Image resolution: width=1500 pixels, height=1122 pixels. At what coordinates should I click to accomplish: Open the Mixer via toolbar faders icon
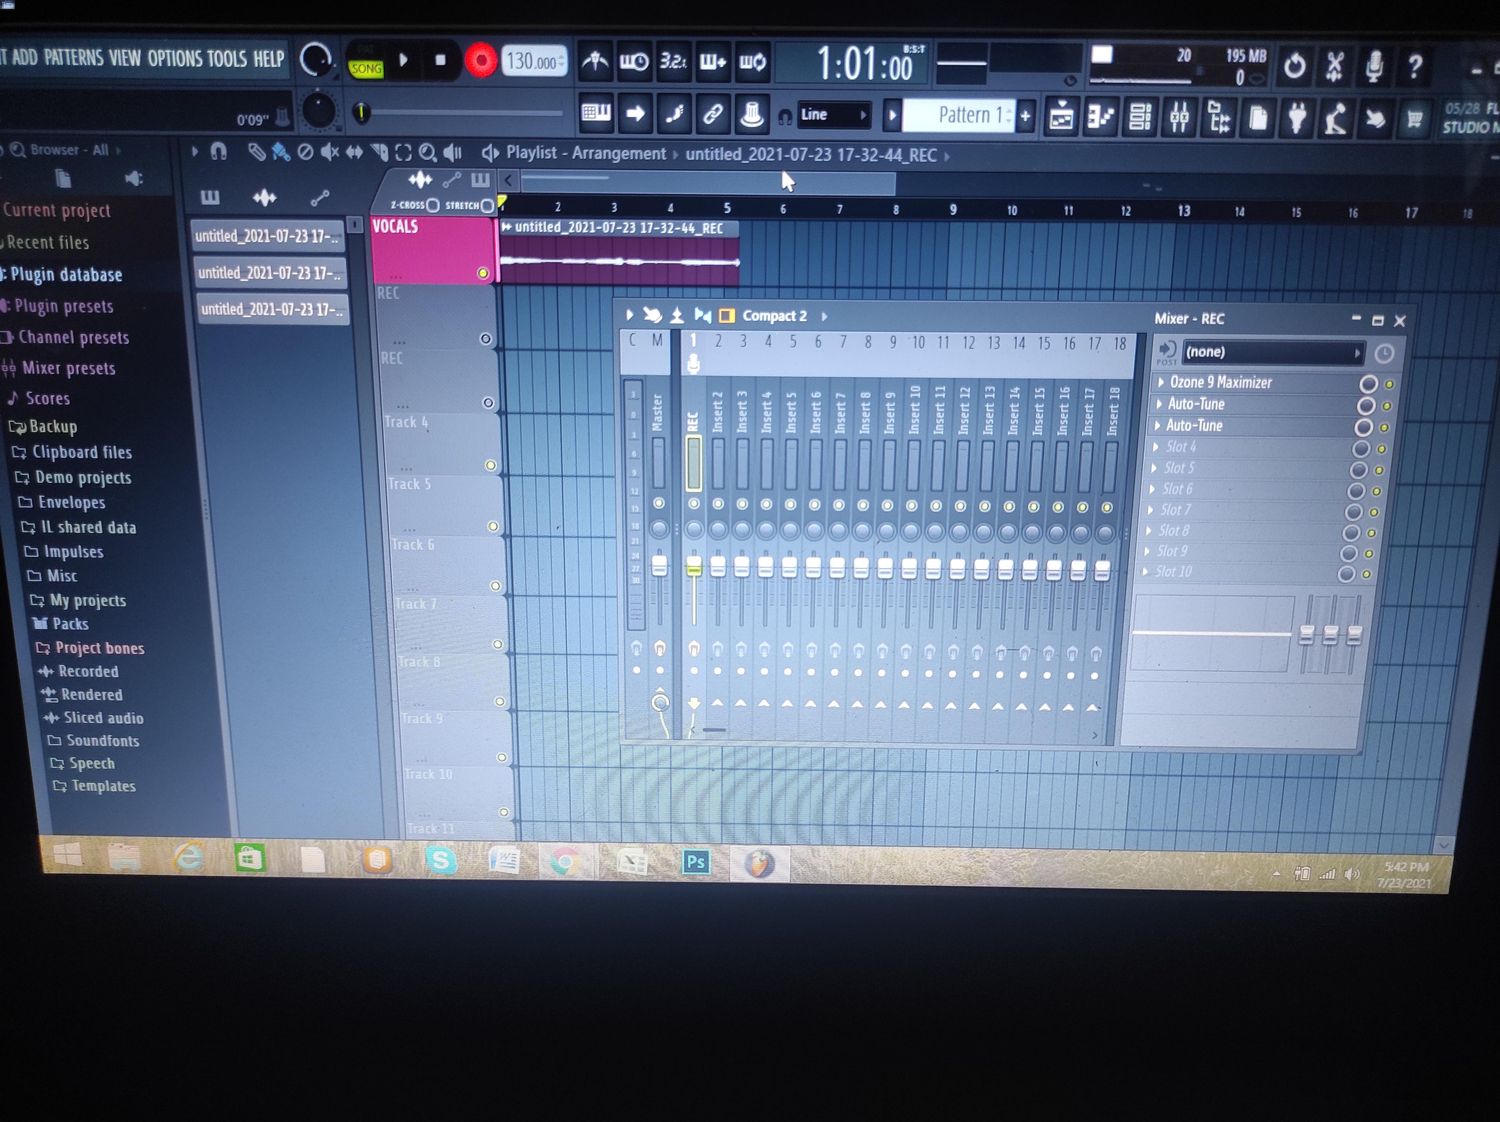pyautogui.click(x=1180, y=118)
